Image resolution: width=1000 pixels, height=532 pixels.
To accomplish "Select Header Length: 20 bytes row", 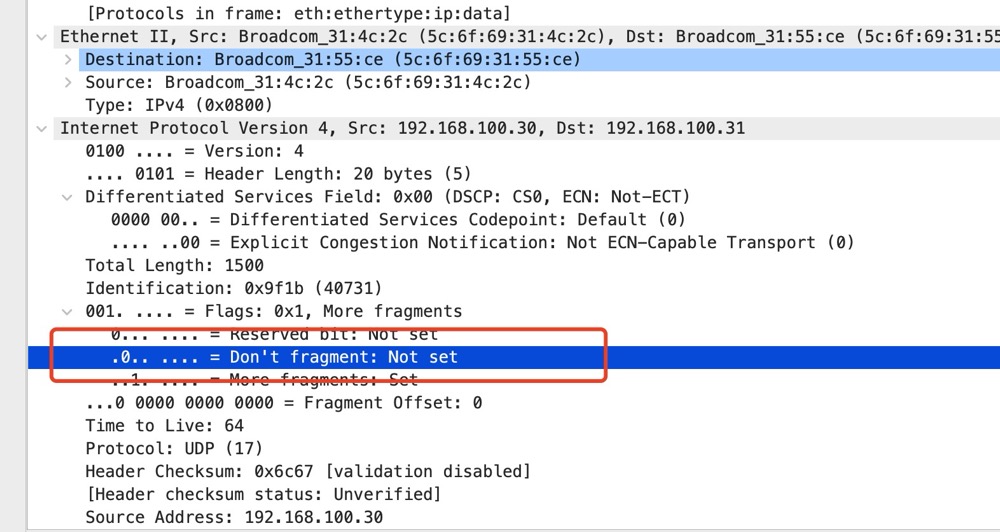I will (x=278, y=175).
